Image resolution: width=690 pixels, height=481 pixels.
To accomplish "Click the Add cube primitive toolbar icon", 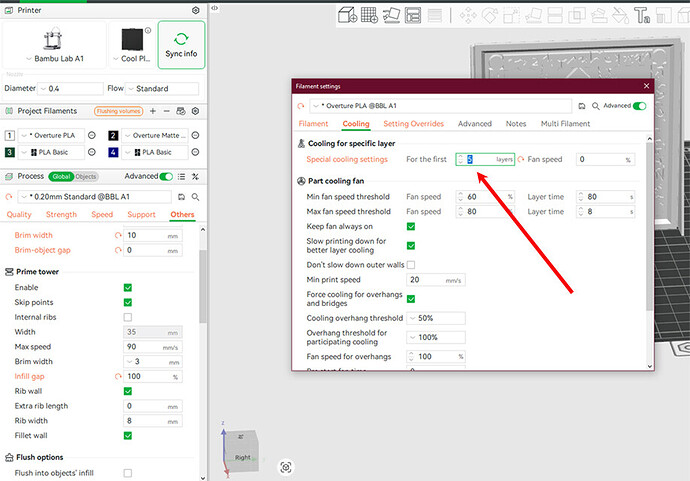I will [x=347, y=15].
